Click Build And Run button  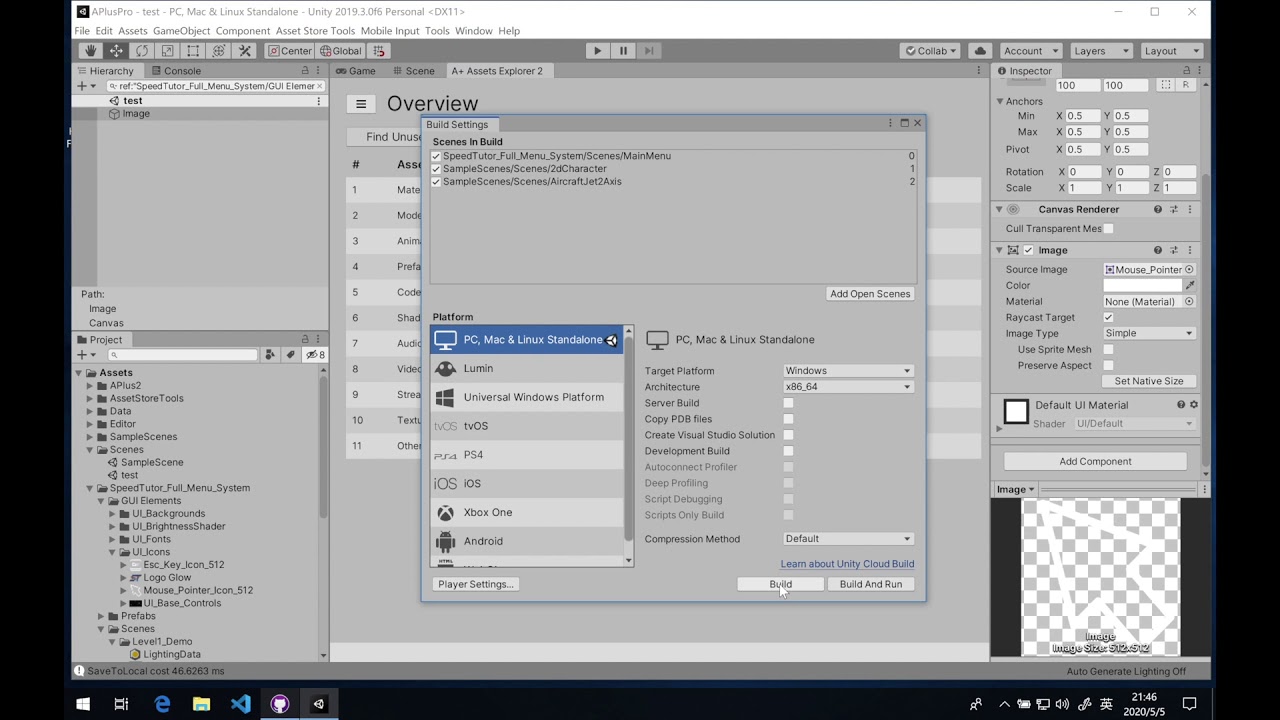(x=871, y=584)
